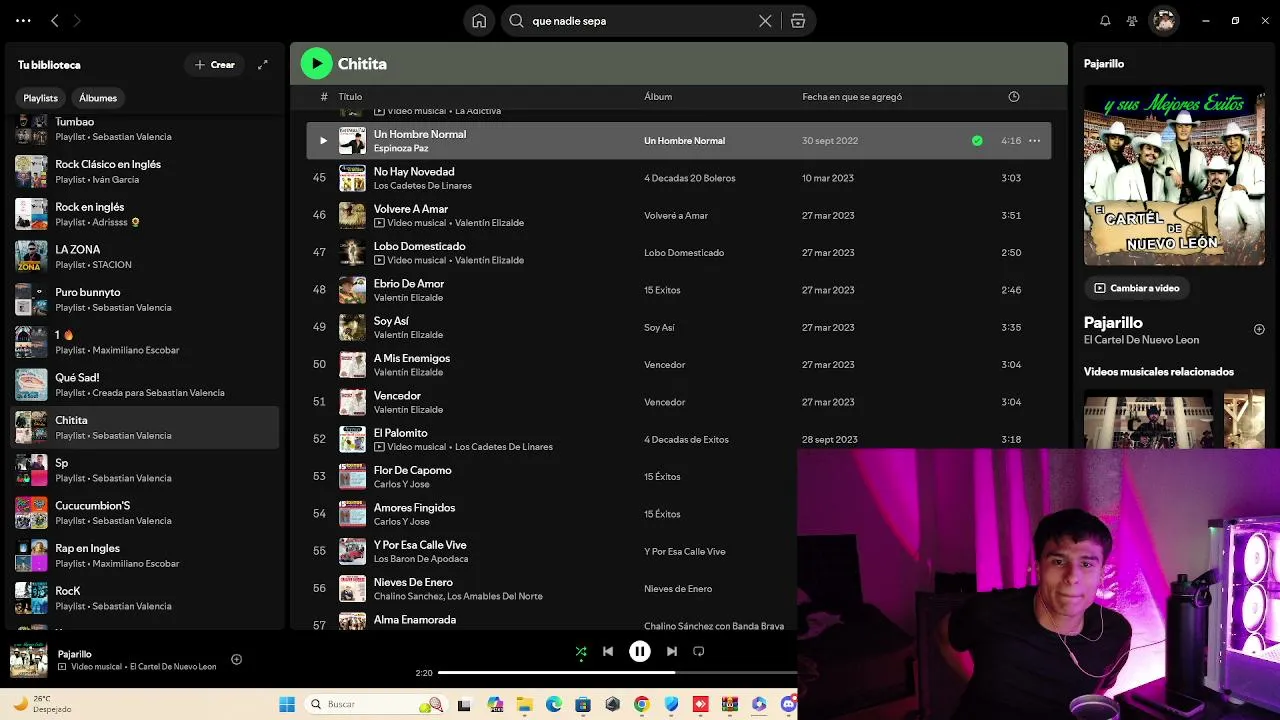This screenshot has width=1280, height=720.
Task: Open the weather widget showing 26°C
Action: click(x=40, y=704)
